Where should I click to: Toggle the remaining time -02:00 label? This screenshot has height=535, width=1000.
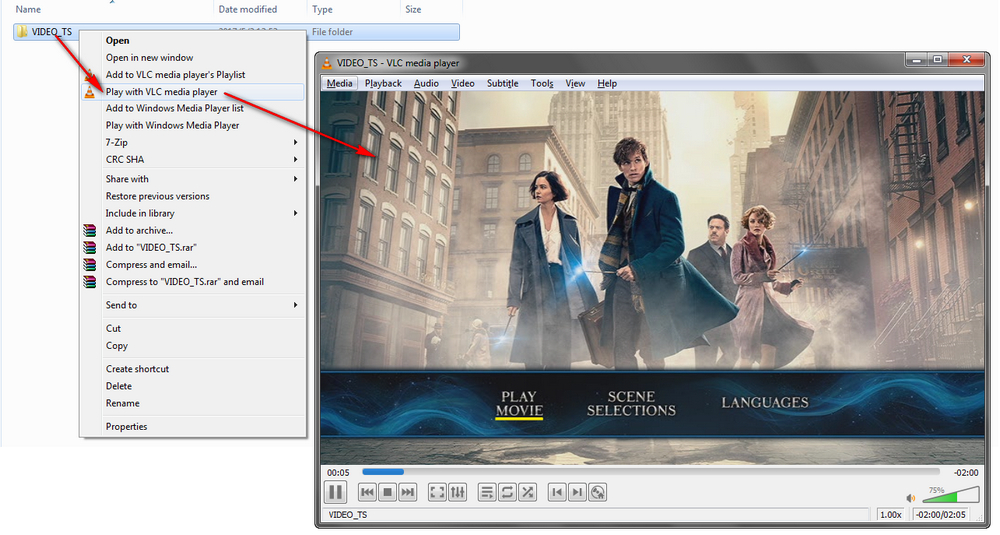click(x=966, y=473)
